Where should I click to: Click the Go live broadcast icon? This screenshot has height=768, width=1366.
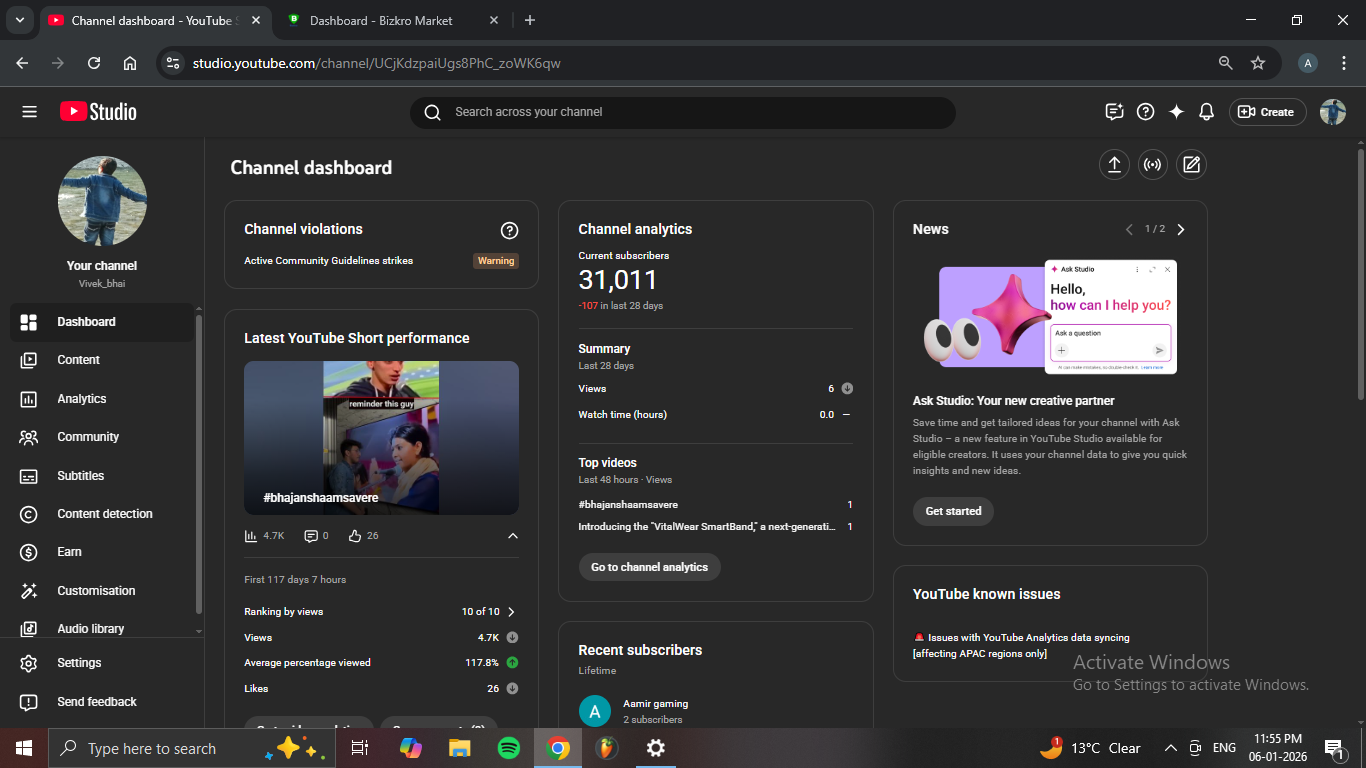(x=1153, y=165)
